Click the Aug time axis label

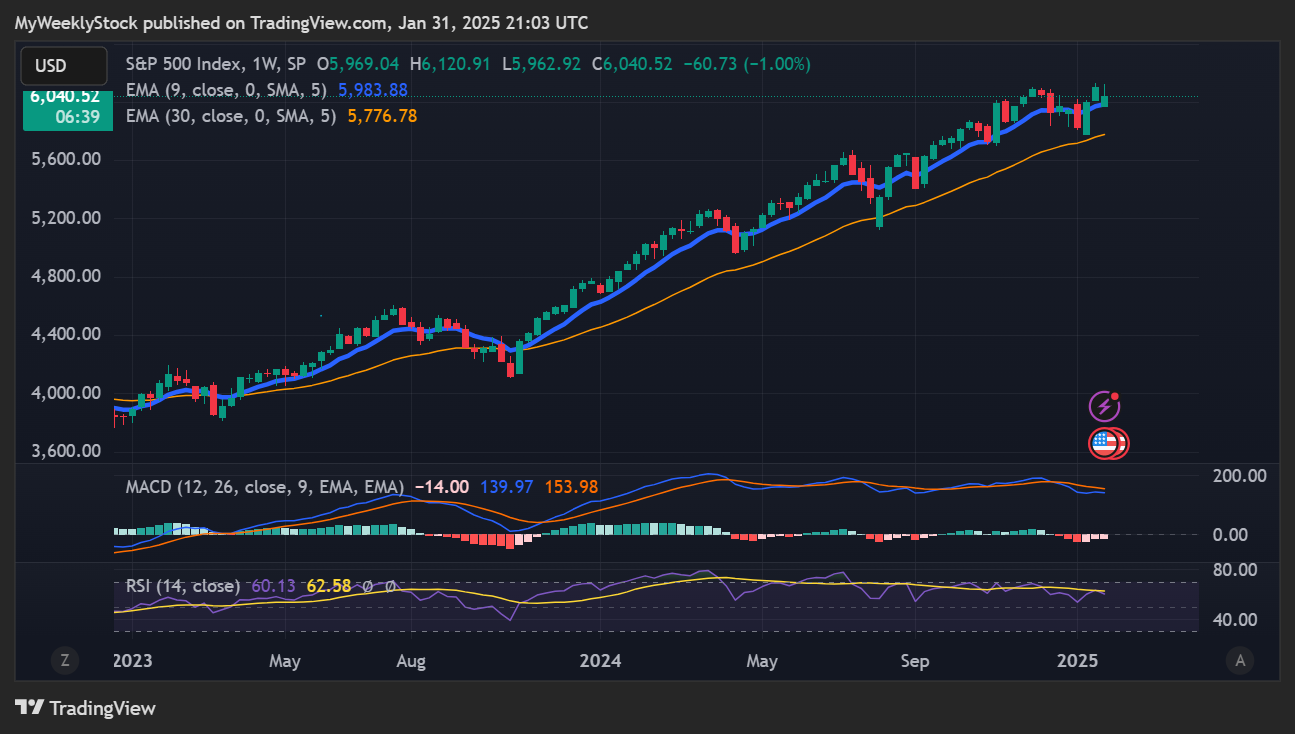tap(411, 661)
